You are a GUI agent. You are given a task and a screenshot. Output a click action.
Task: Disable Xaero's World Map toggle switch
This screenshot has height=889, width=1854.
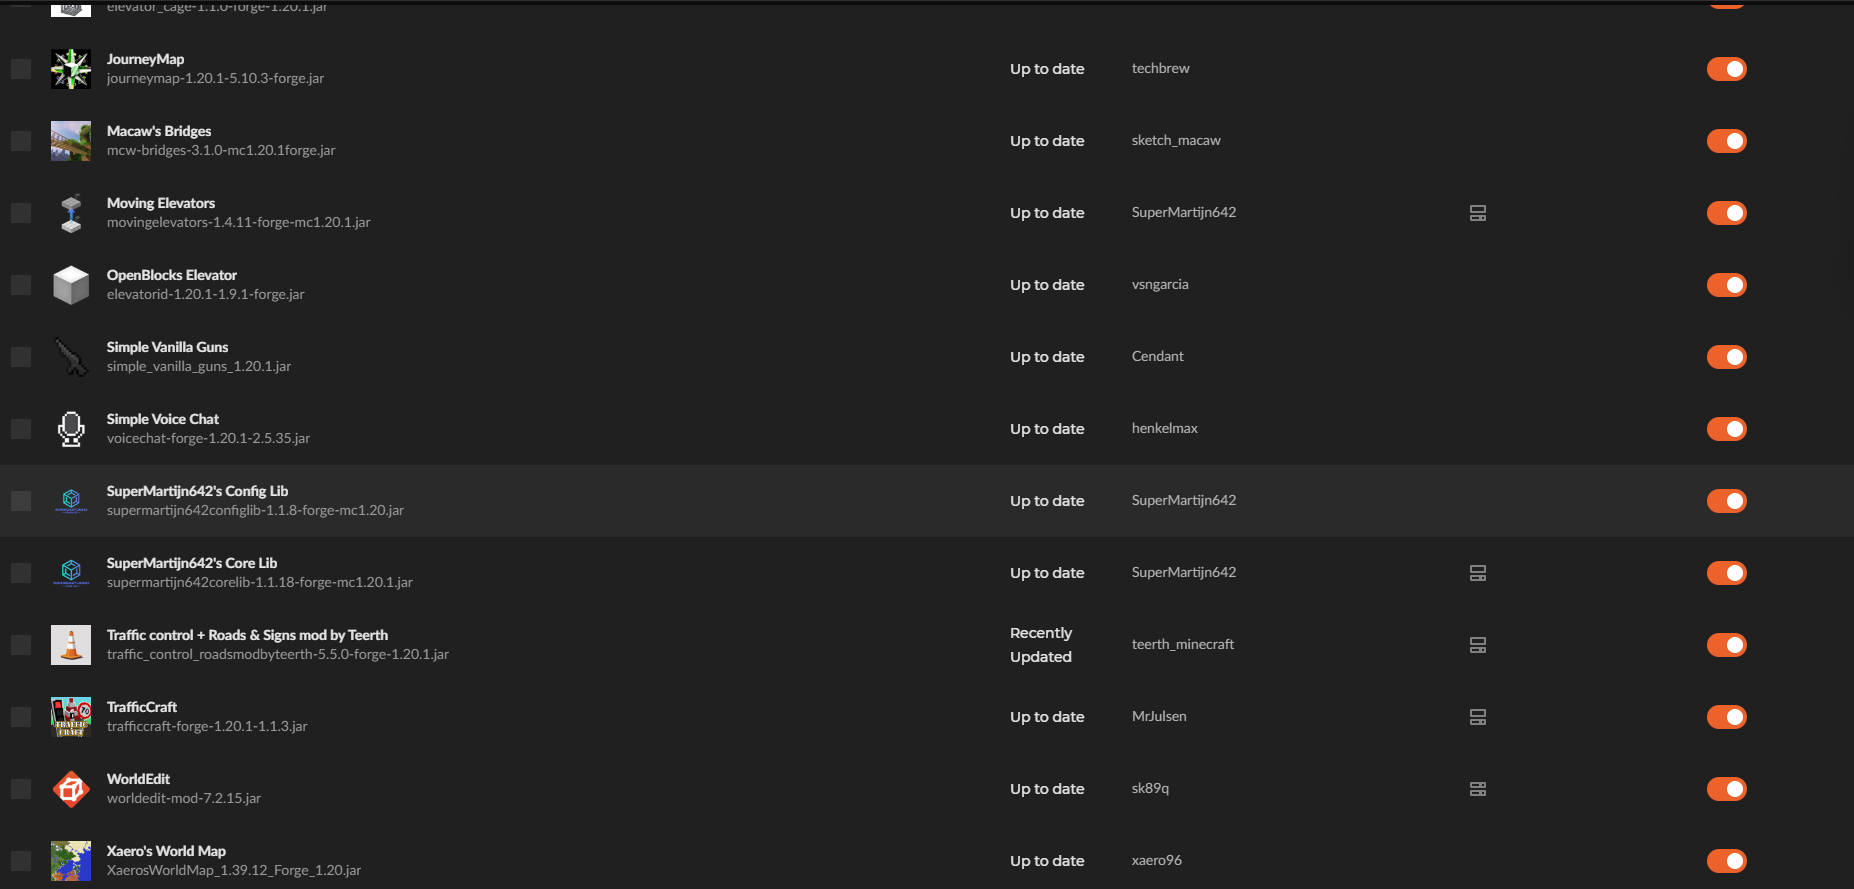coord(1727,861)
